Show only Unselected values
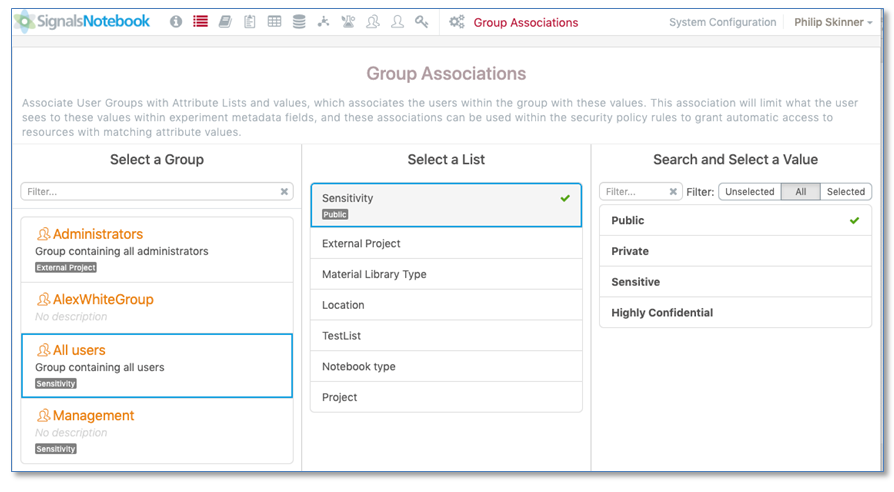 tap(749, 192)
